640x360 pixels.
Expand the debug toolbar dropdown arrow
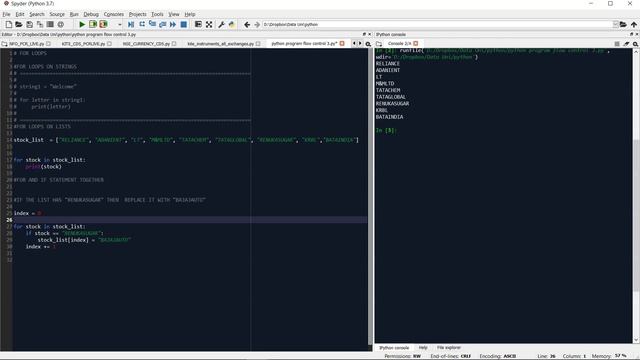point(120,25)
